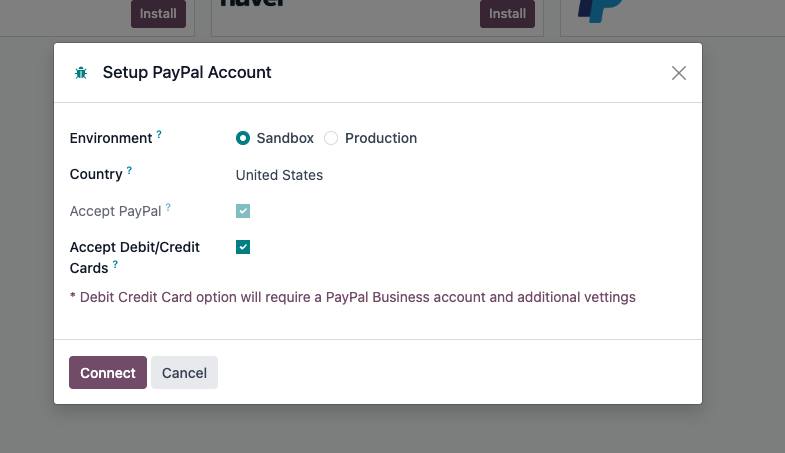Click the Debit Credit Card requirement notice
Viewport: 785px width, 453px height.
pos(352,297)
